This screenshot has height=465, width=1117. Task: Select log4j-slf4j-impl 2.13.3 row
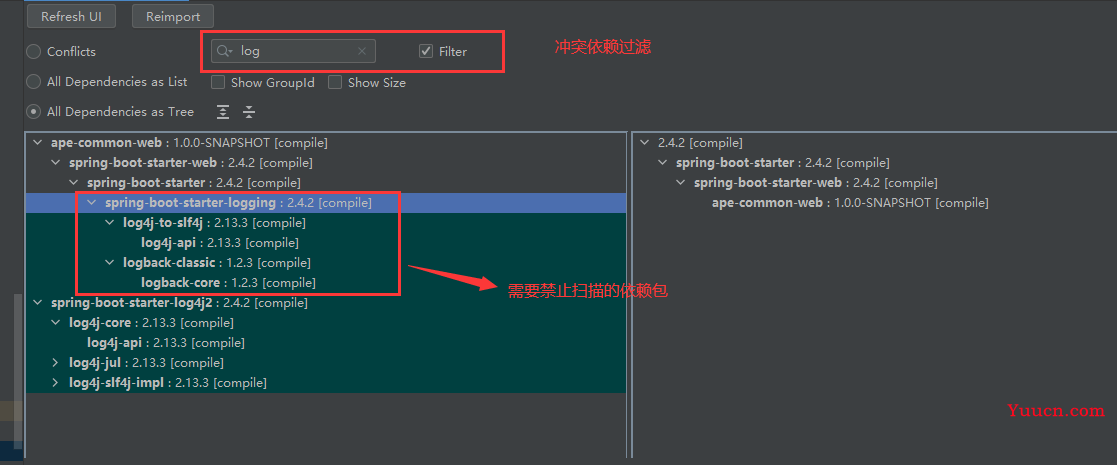click(x=326, y=383)
